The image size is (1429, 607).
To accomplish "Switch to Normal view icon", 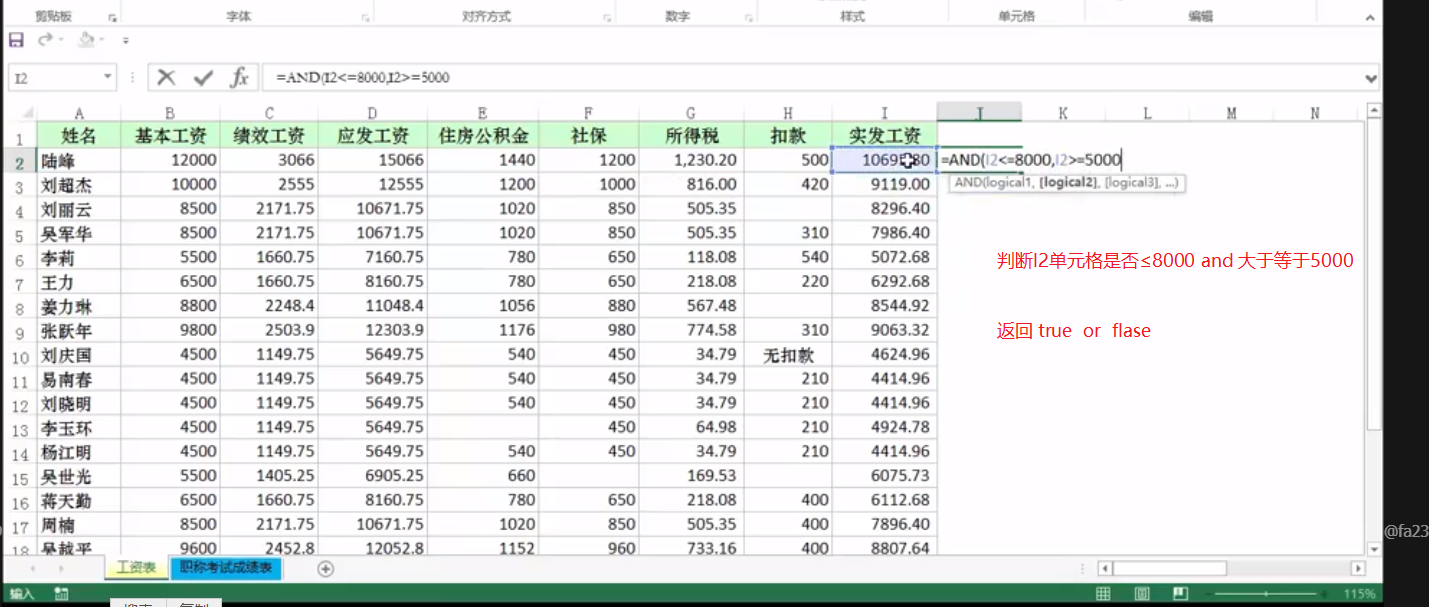I will [1103, 594].
